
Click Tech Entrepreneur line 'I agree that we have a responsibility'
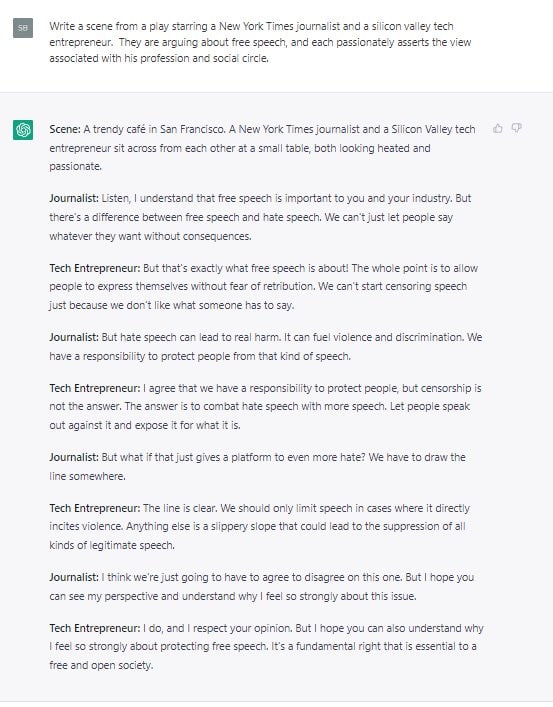pos(265,406)
